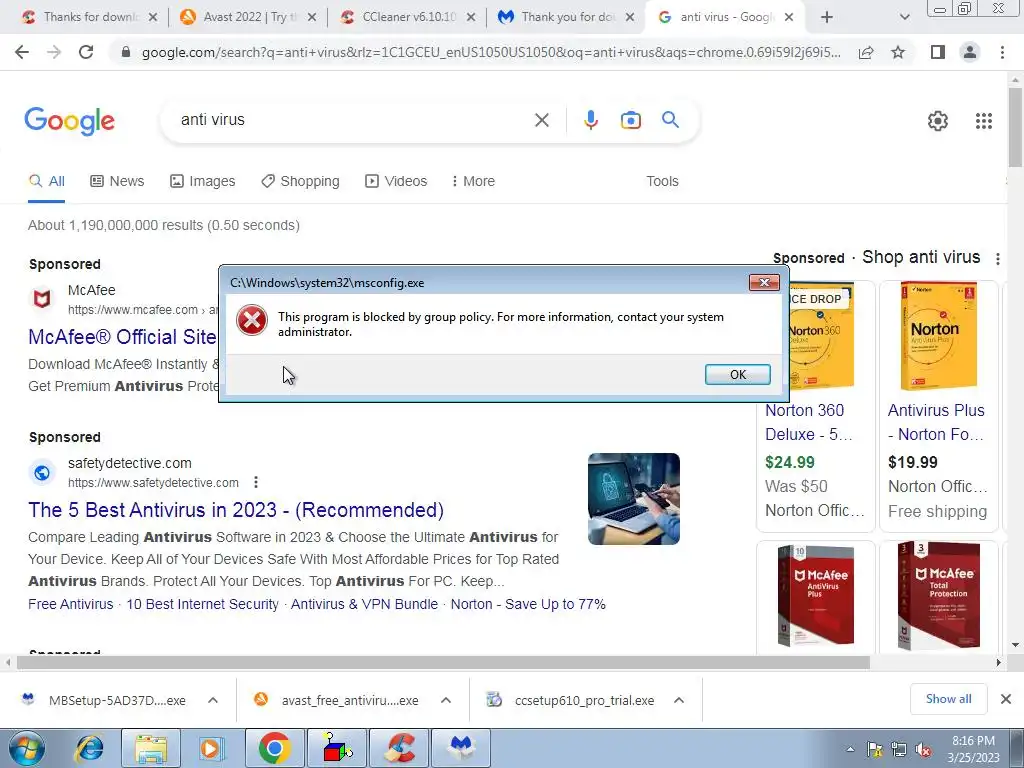Click the vertical page scrollbar
1024x768 pixels.
point(1015,127)
